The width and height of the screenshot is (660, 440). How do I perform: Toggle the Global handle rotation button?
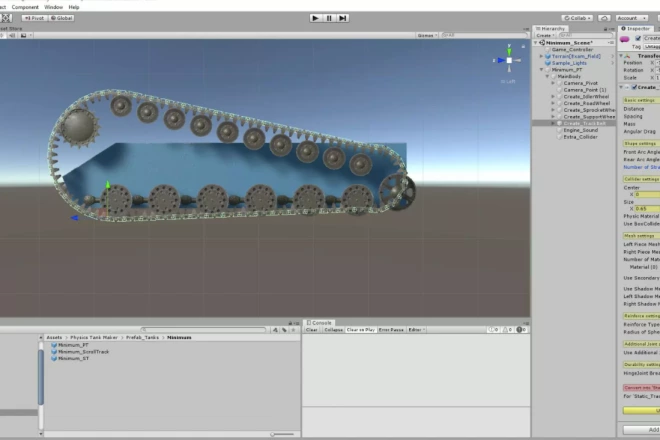pos(62,18)
